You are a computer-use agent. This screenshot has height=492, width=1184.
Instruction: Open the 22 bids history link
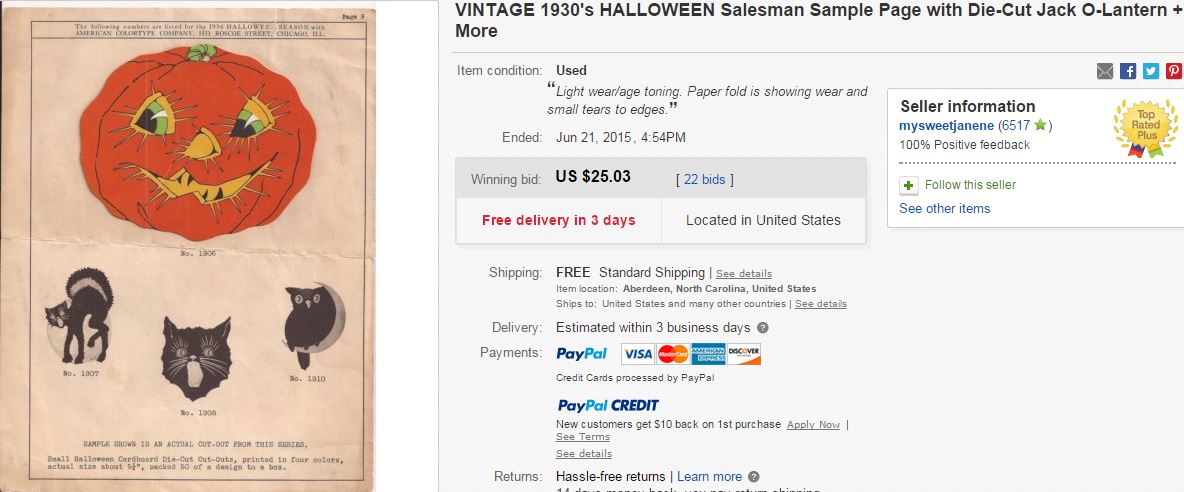point(705,180)
